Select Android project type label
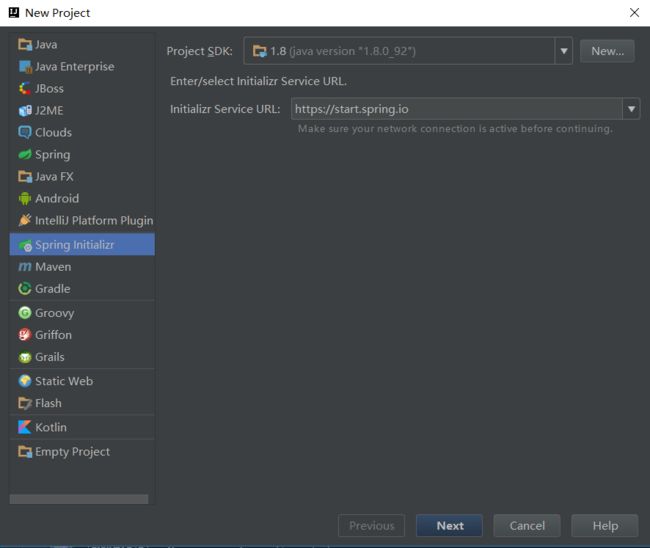This screenshot has width=650, height=548. (x=57, y=198)
